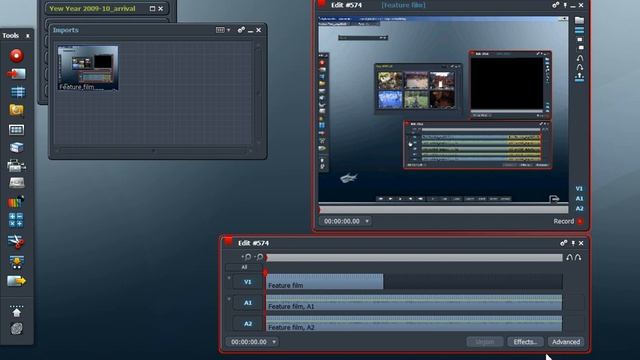Click the printer-like device icon in Tools
This screenshot has width=640, height=360.
16,165
